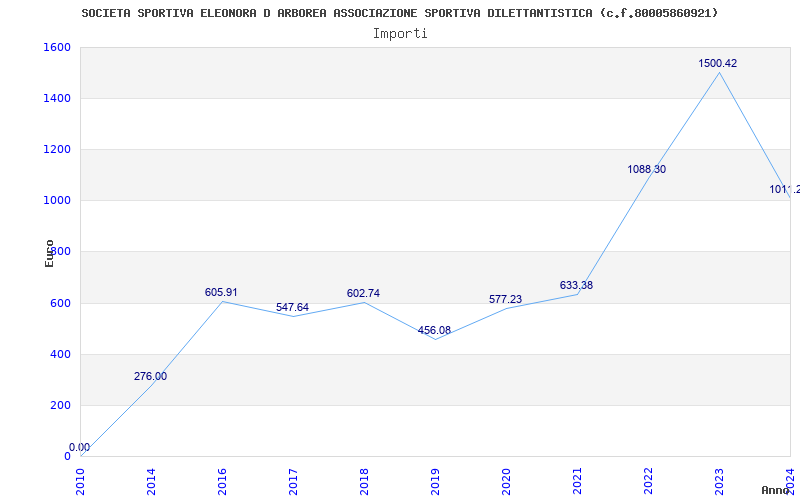This screenshot has height=500, width=800.
Task: Click the y-axis tick 600
Action: click(x=60, y=303)
